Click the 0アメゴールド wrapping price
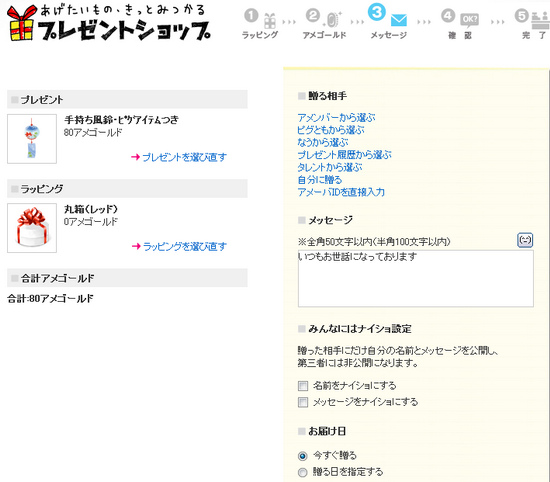Image resolution: width=550 pixels, height=482 pixels. tap(90, 221)
